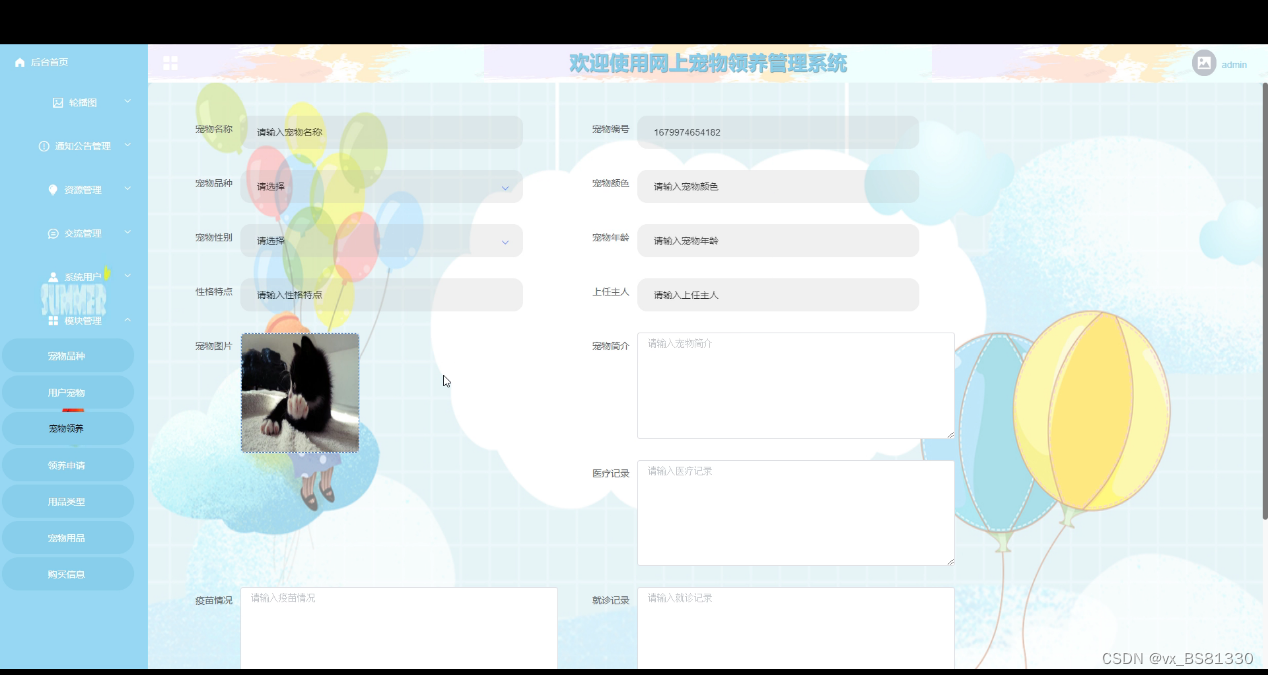Click the 交流管理 chat bubble icon

point(53,233)
